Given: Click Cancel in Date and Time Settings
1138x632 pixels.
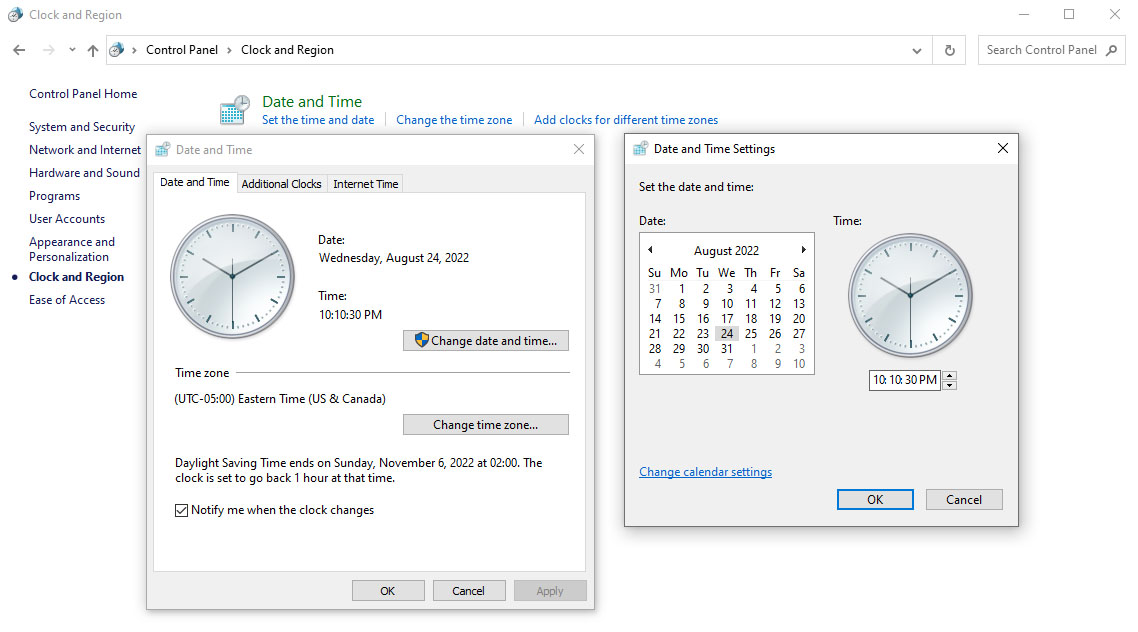Looking at the screenshot, I should (x=964, y=499).
